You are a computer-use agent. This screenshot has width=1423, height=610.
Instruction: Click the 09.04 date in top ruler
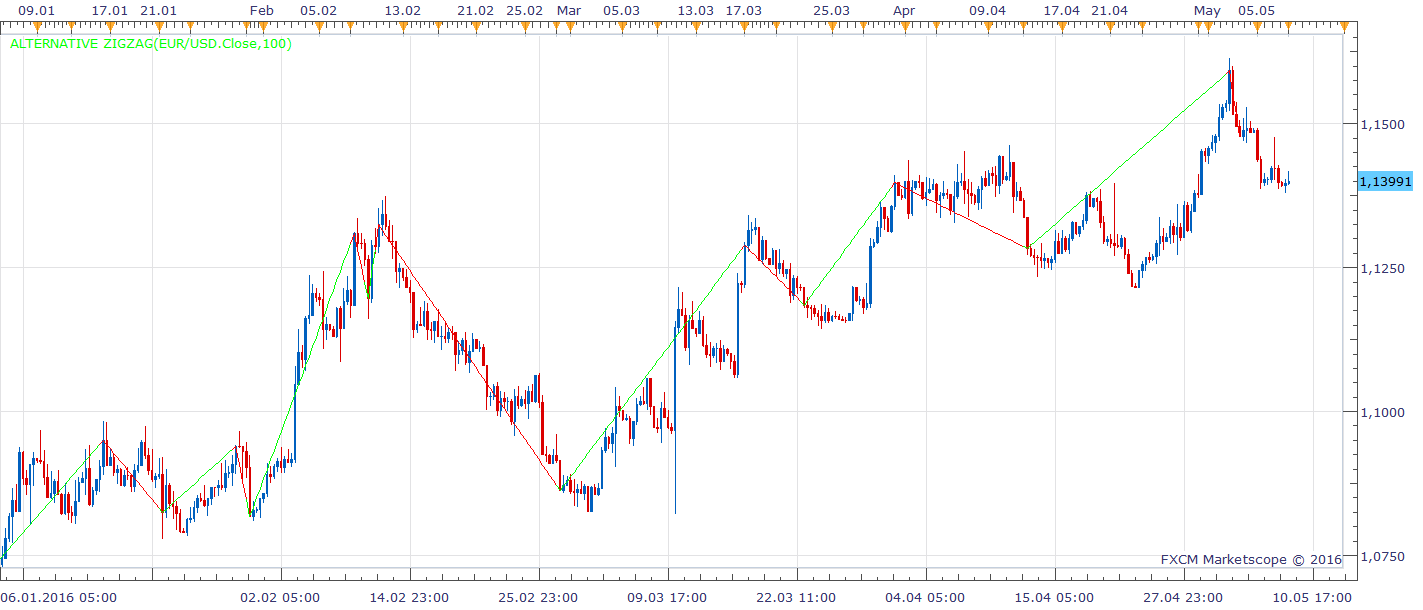988,9
